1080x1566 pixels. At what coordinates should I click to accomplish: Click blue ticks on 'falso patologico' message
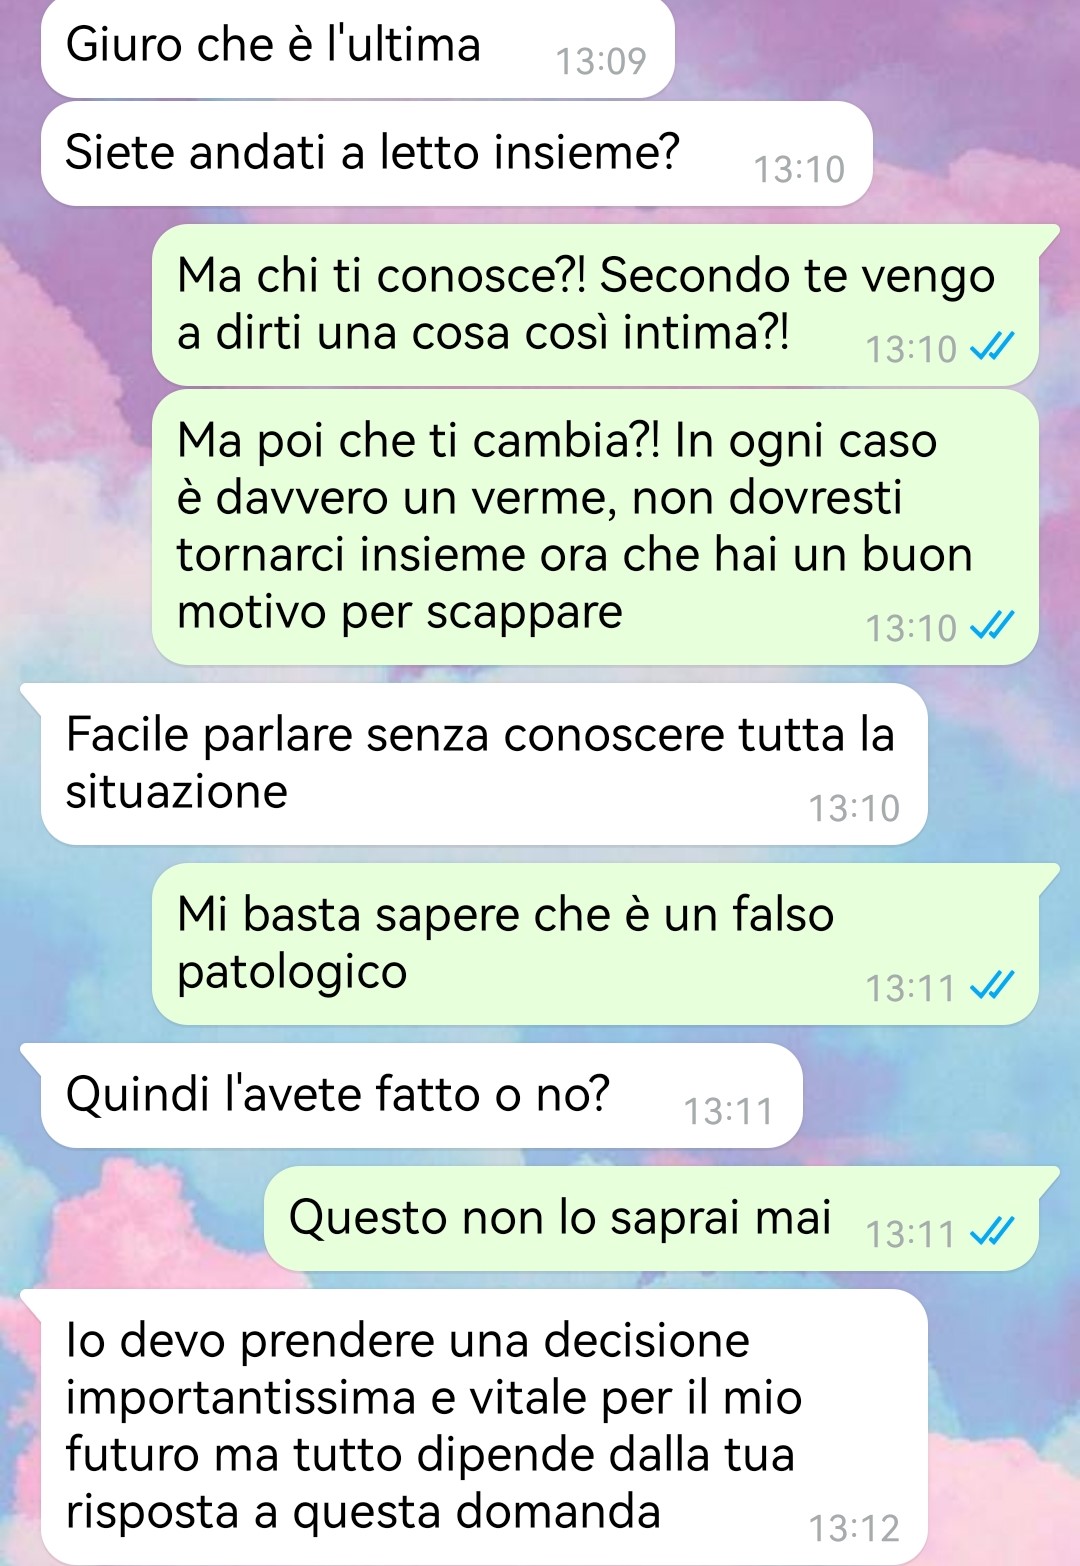[x=994, y=986]
